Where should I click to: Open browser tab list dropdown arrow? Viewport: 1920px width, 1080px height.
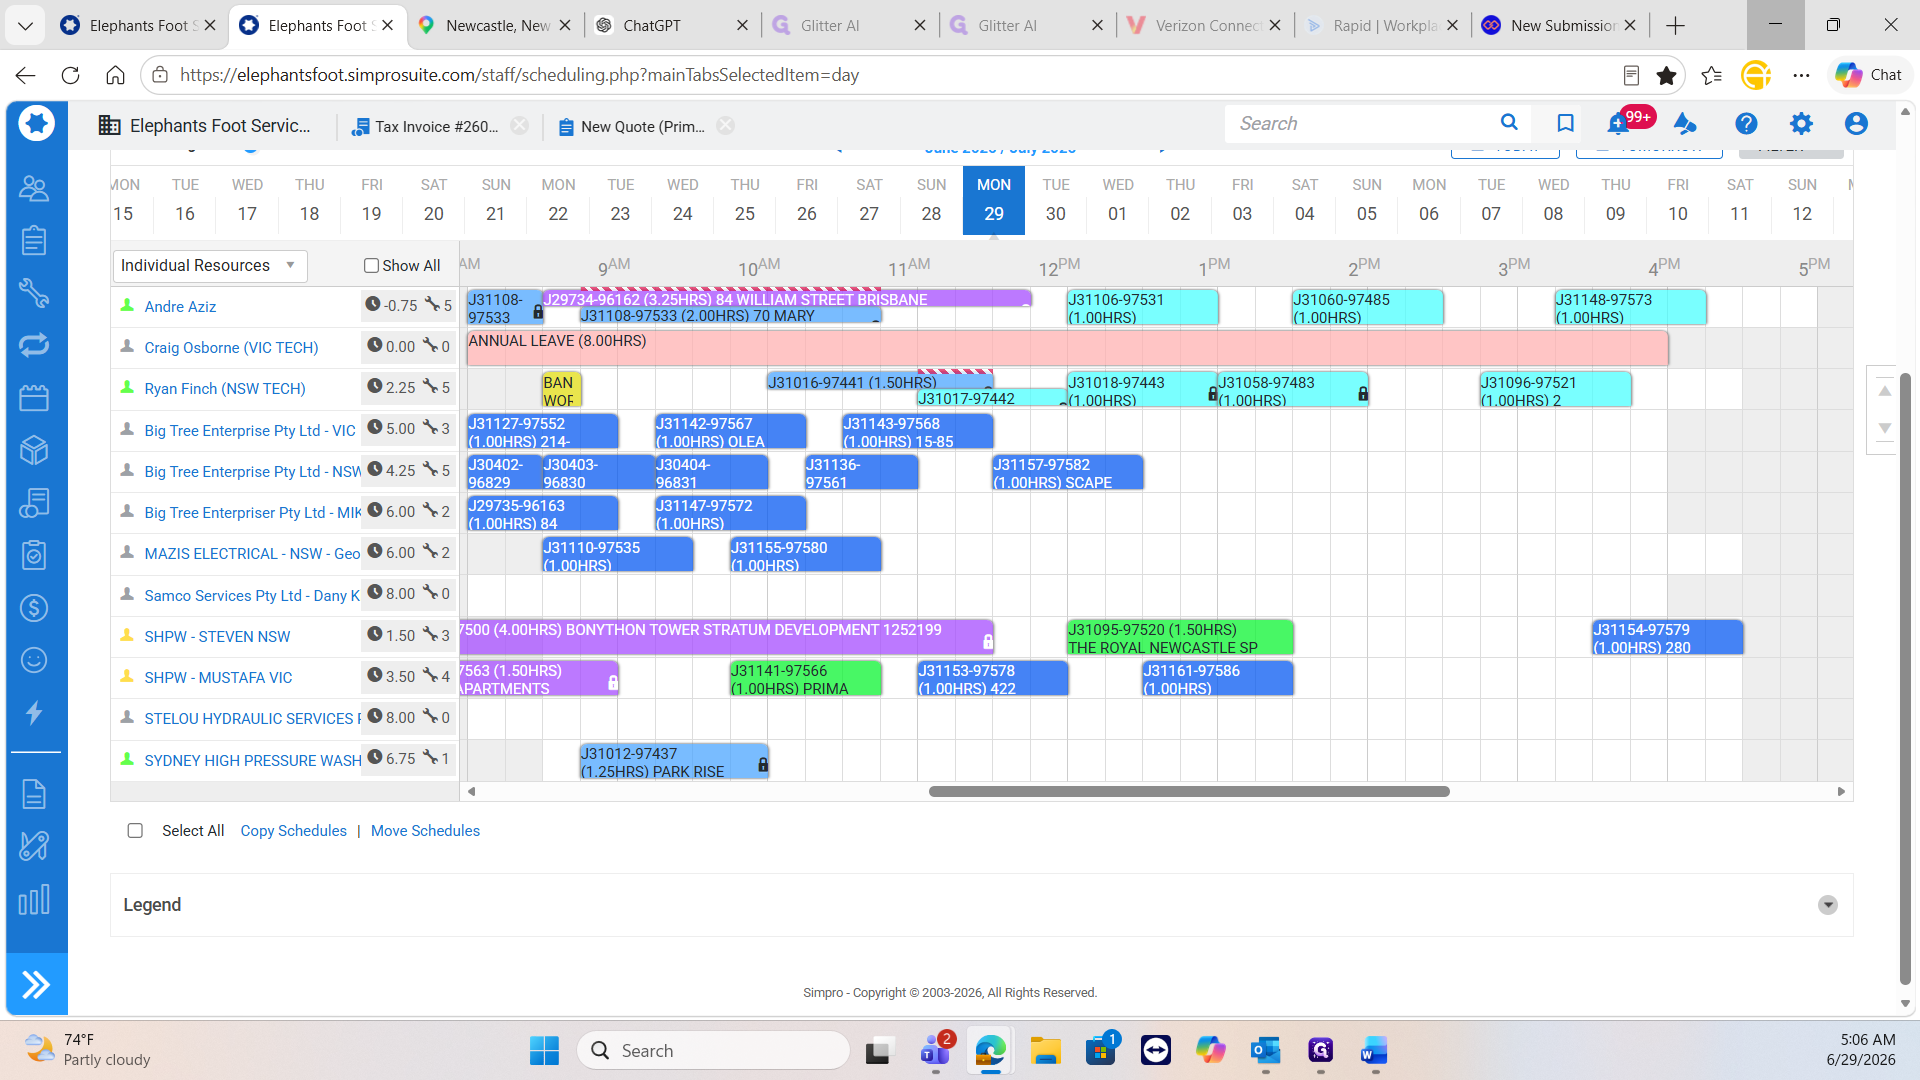(26, 25)
